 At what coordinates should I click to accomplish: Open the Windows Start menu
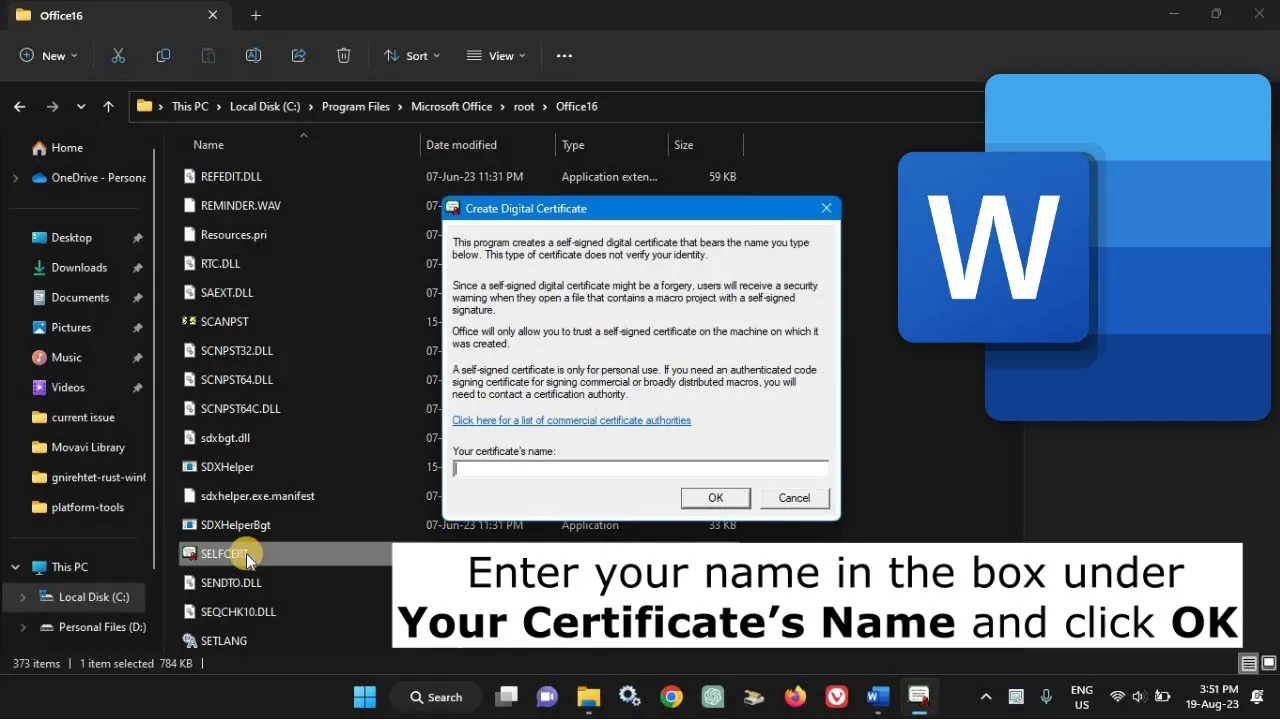point(365,697)
